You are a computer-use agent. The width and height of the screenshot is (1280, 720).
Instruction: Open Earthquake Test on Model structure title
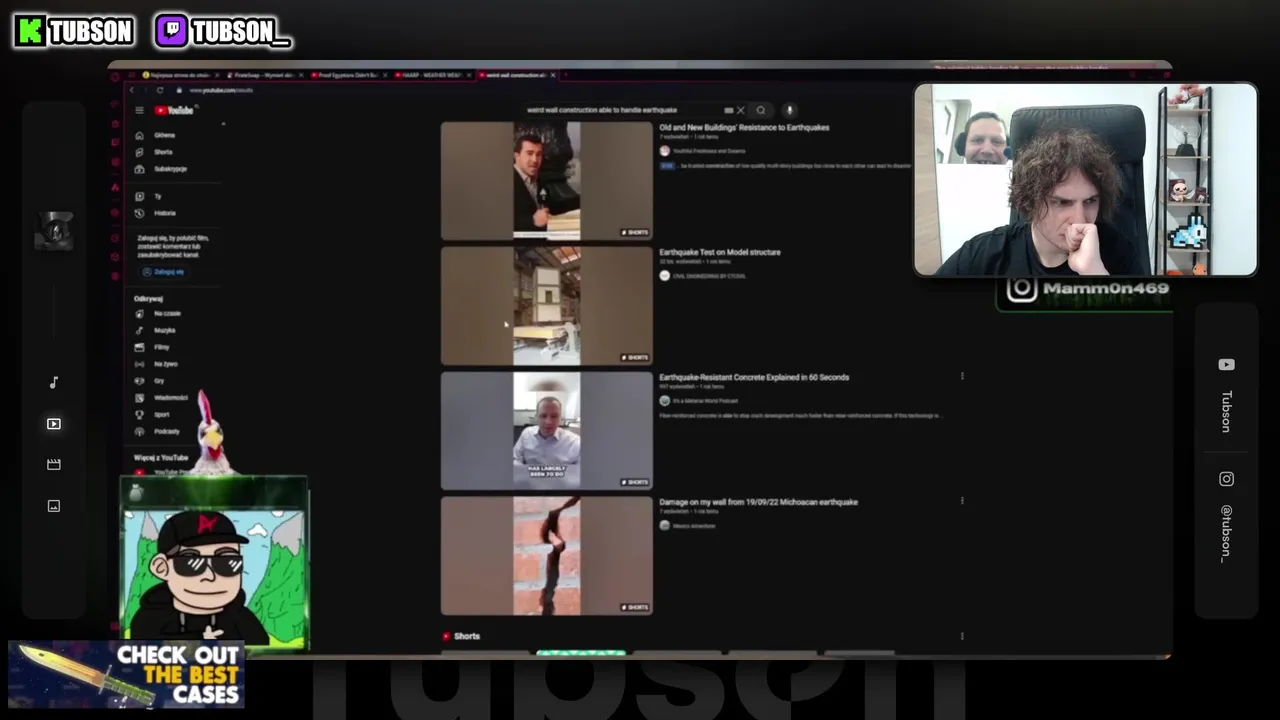pyautogui.click(x=720, y=253)
